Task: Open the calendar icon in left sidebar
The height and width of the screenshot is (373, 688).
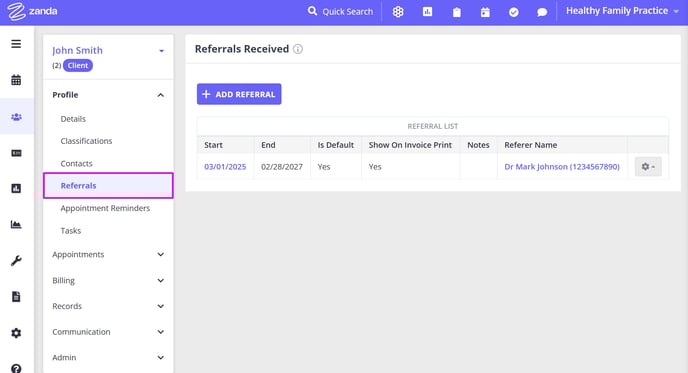Action: [16, 80]
